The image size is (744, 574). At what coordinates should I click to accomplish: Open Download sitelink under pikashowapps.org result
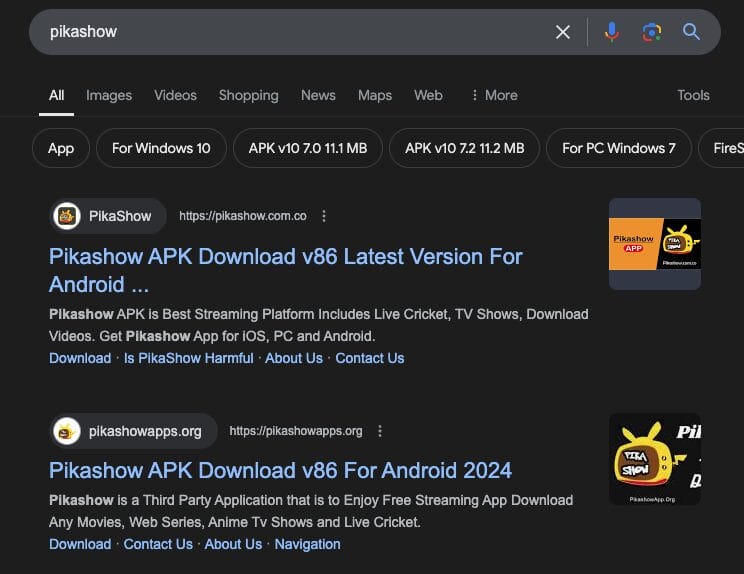click(x=80, y=544)
